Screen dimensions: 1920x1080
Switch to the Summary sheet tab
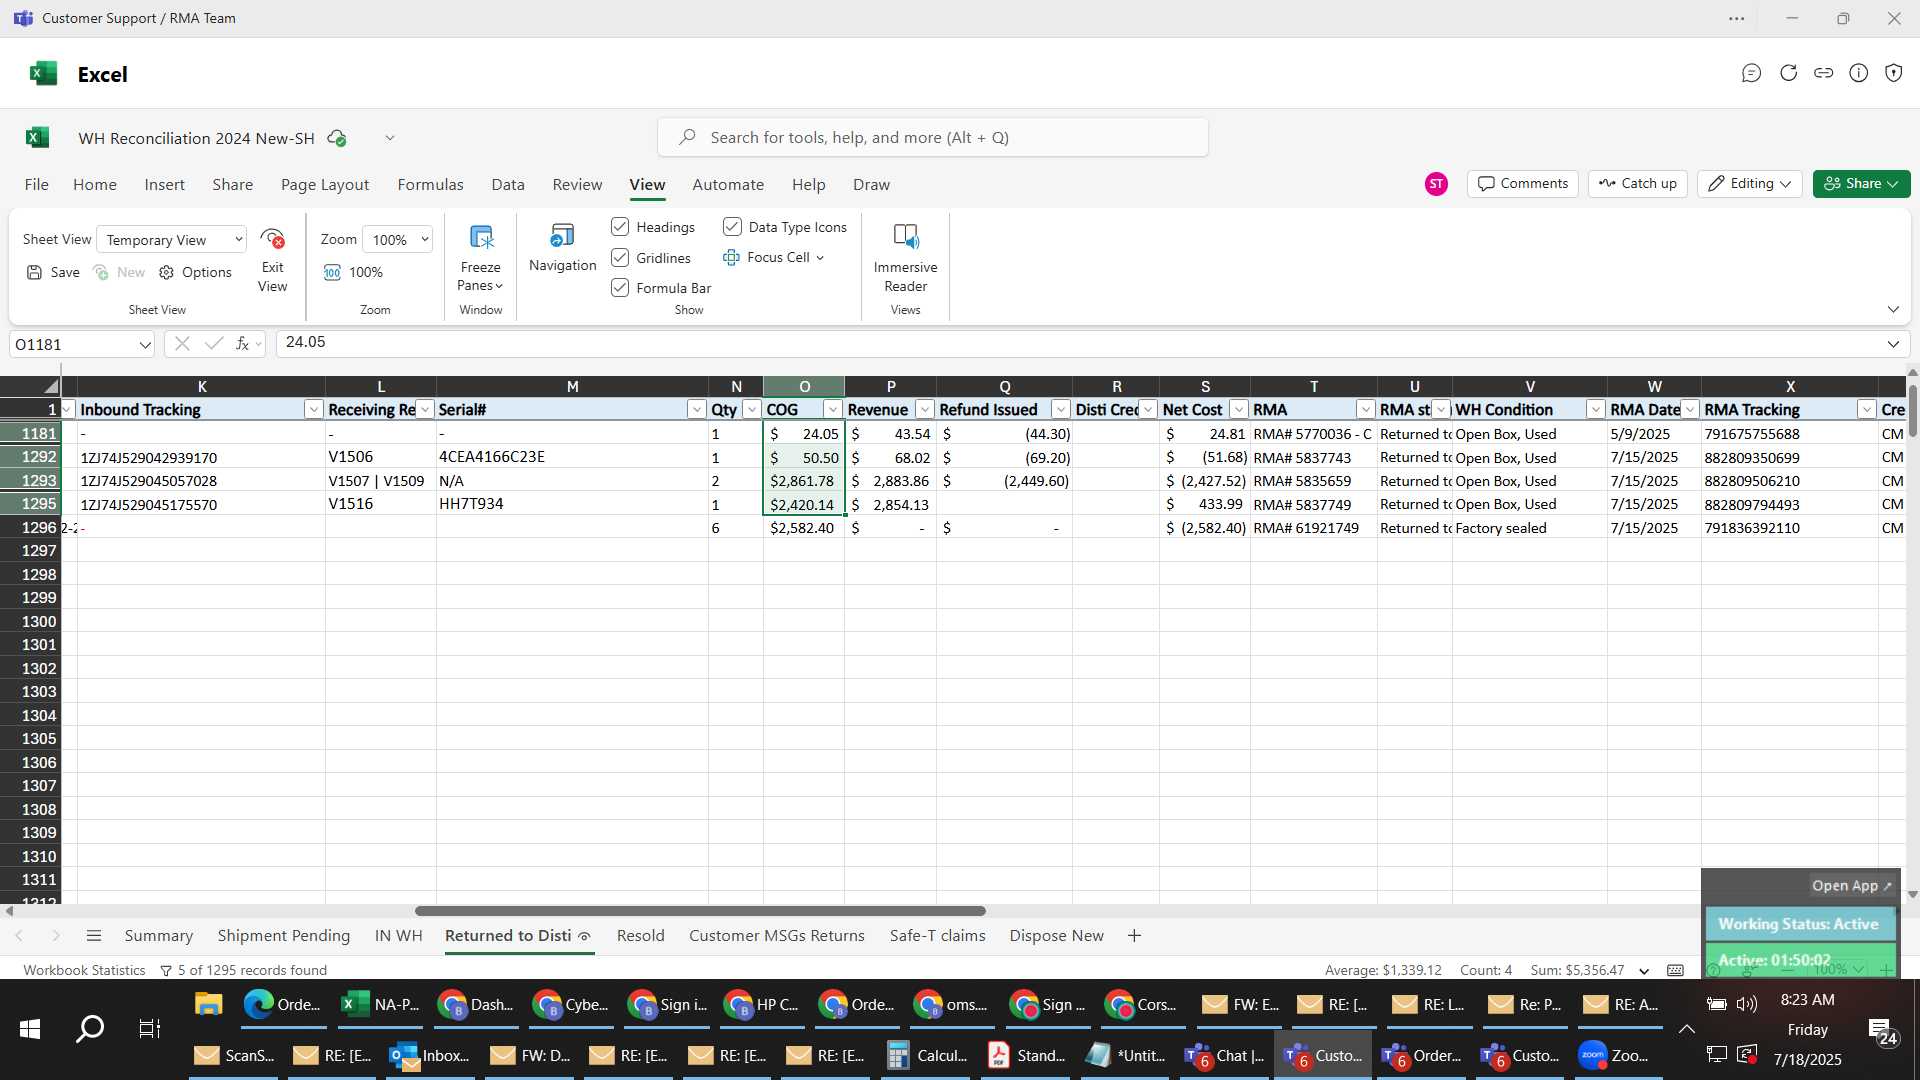(x=158, y=936)
